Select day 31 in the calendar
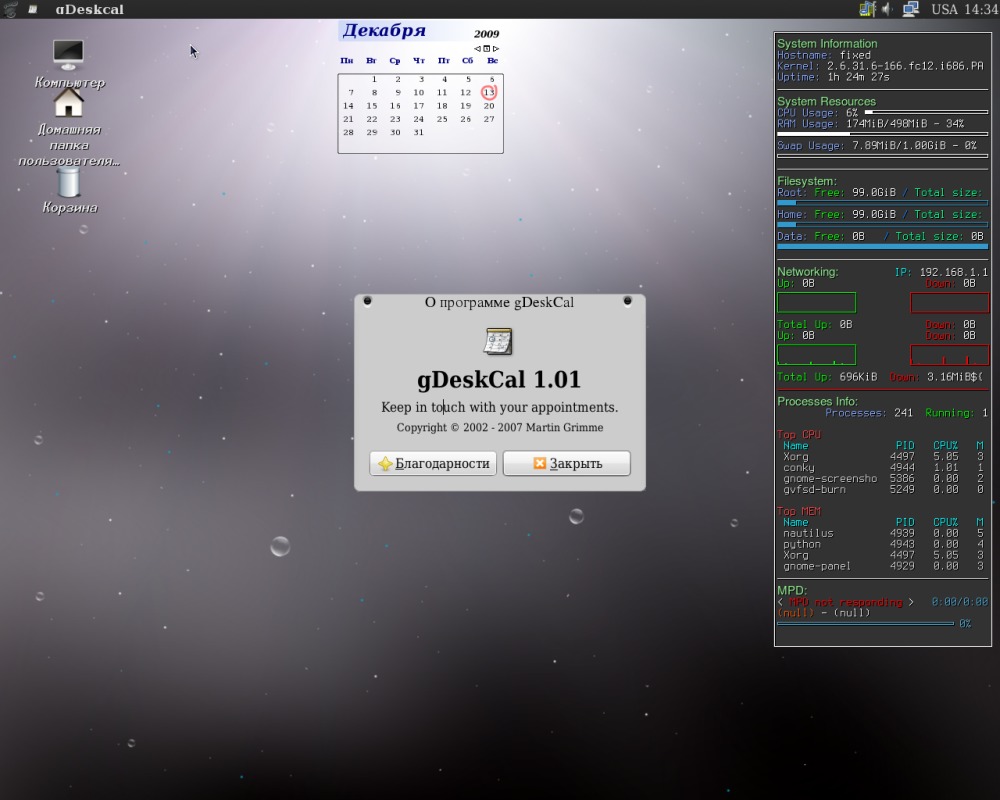Viewport: 1000px width, 800px height. [418, 133]
